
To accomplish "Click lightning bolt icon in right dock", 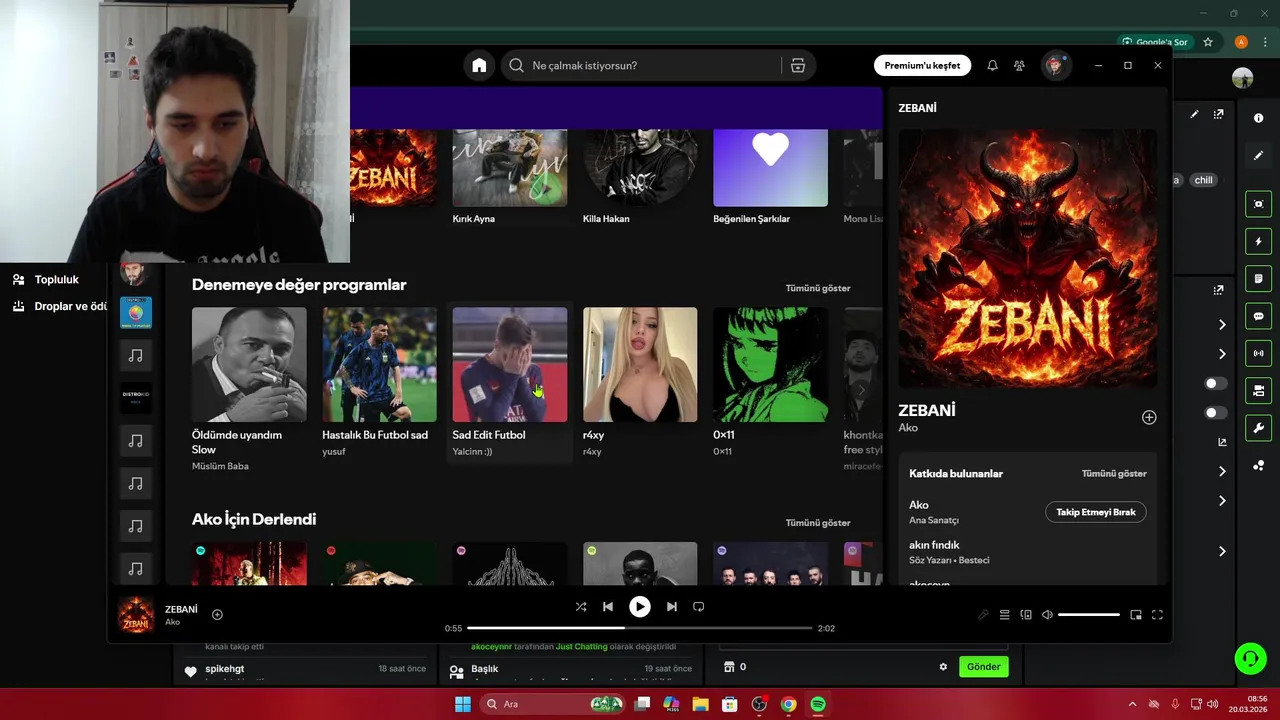I will click(x=1258, y=241).
